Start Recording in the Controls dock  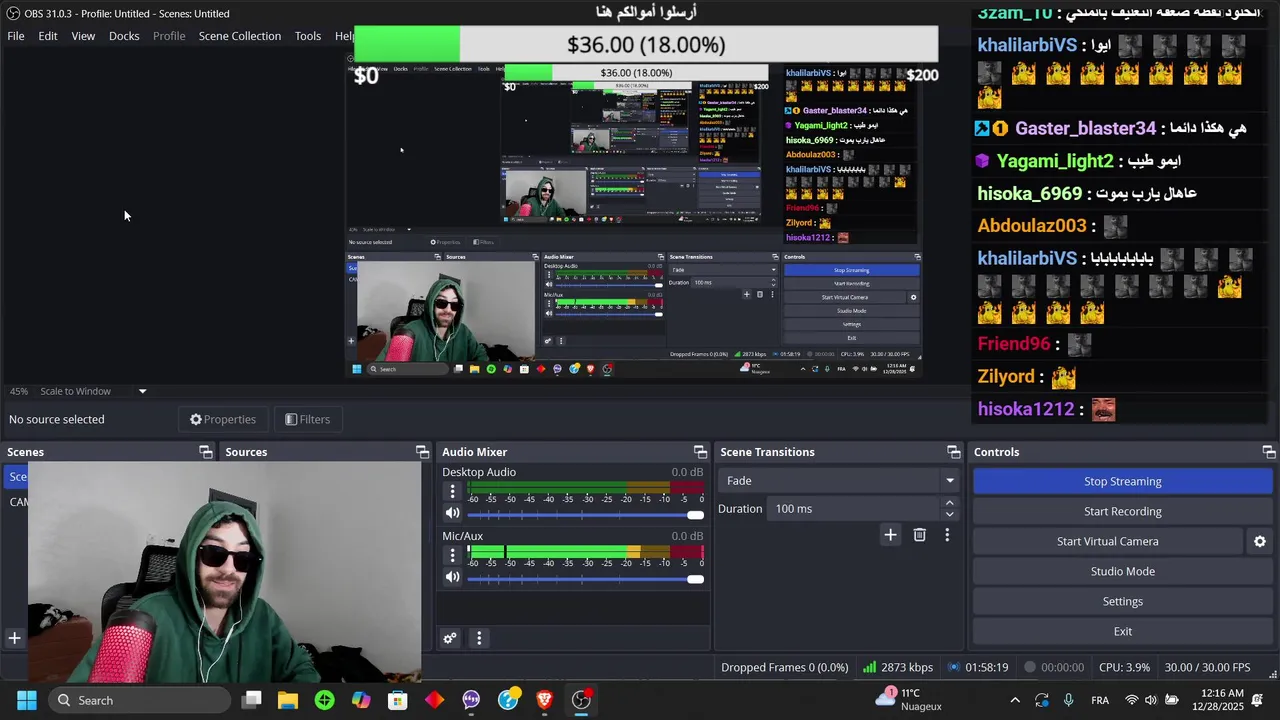tap(1122, 511)
